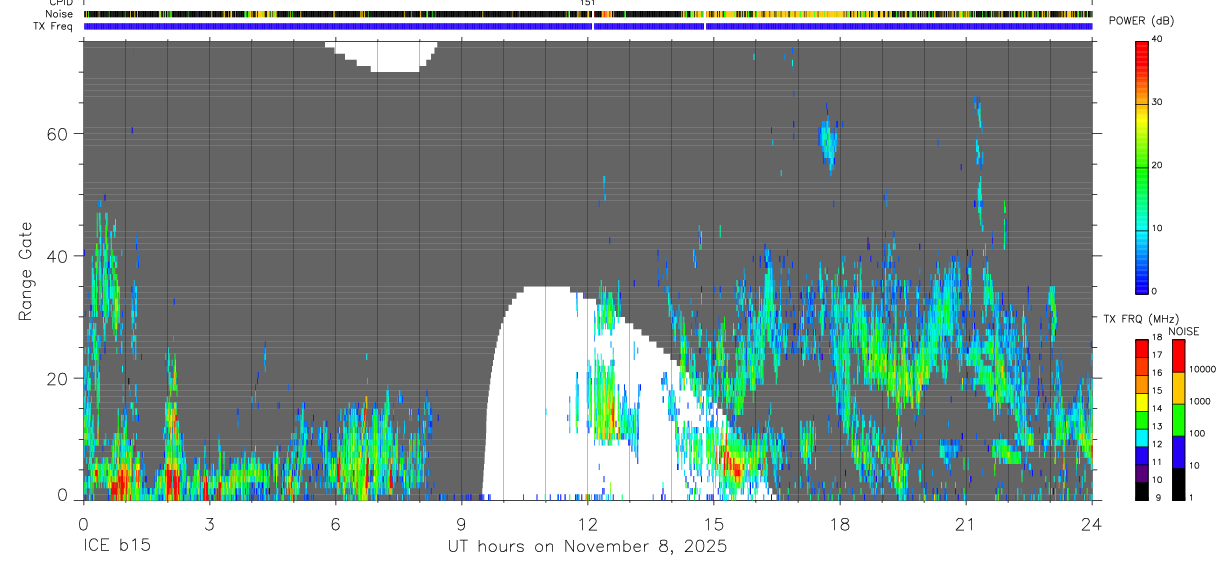The image size is (1228, 567).
Task: Pick the red 17–18 MHz swatch in TX FRQ legend
Action: 1142,349
